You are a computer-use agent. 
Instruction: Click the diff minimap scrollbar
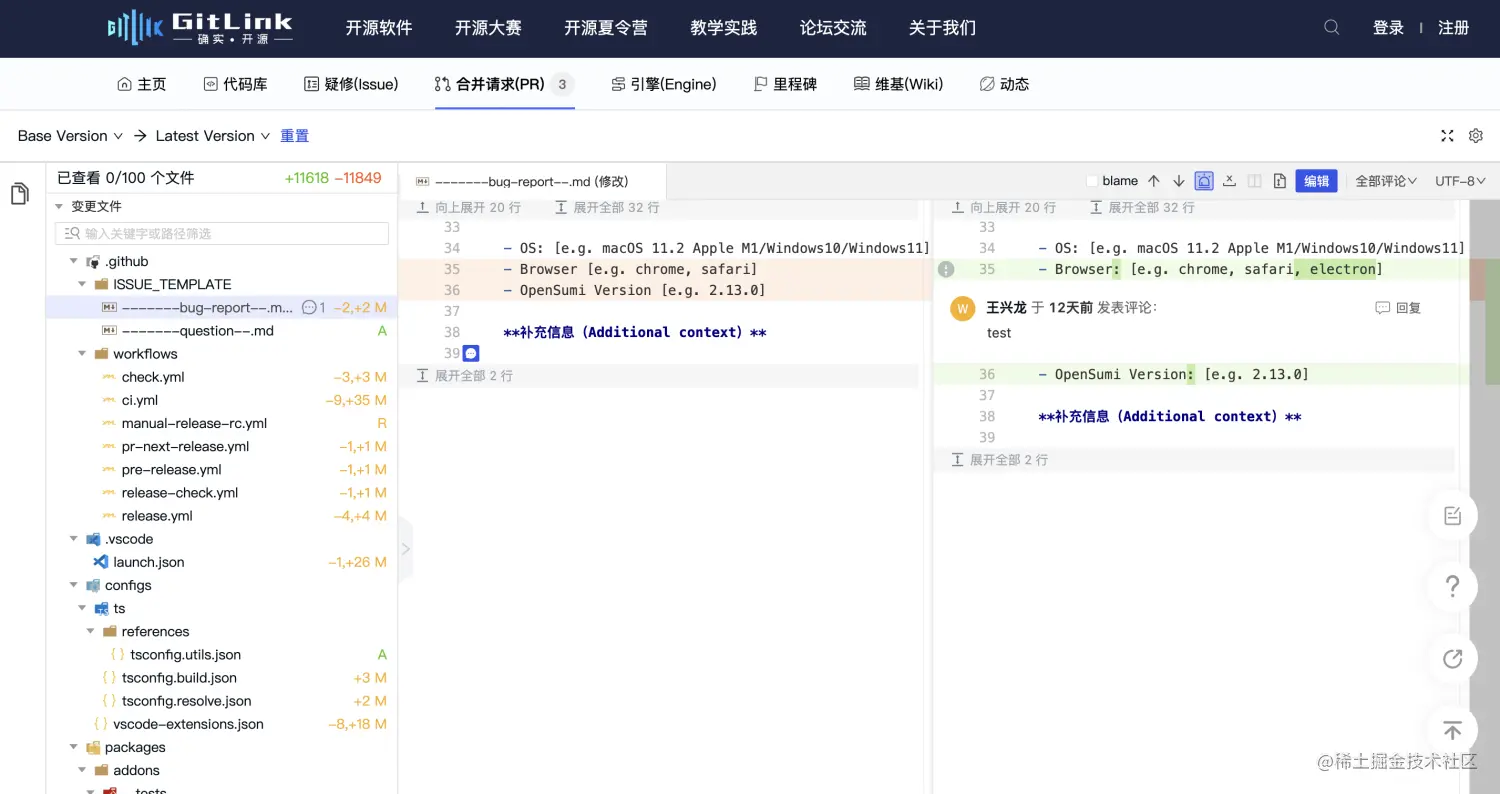click(x=1485, y=495)
